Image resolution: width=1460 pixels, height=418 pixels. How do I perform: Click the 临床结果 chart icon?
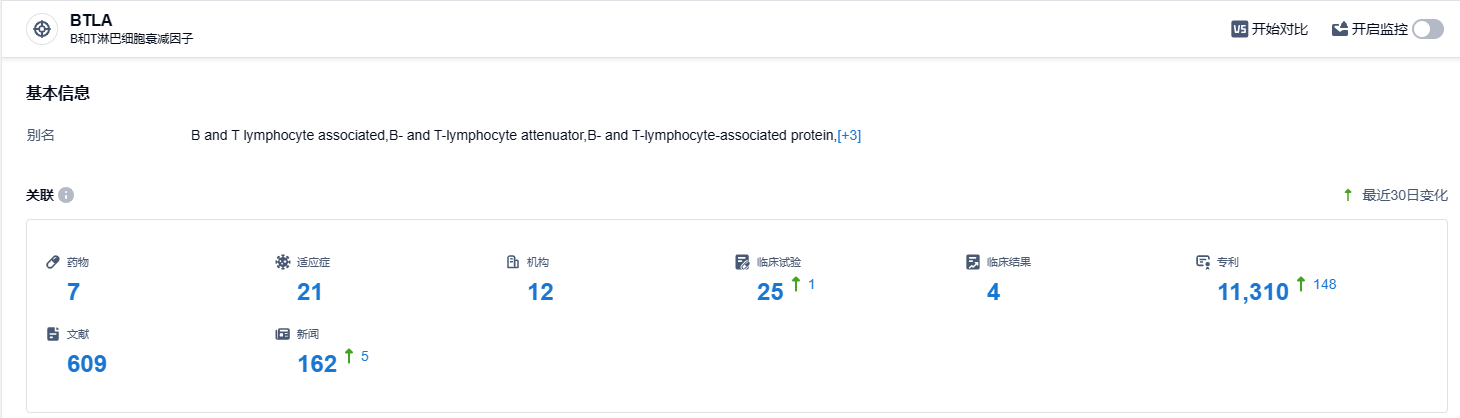tap(972, 262)
